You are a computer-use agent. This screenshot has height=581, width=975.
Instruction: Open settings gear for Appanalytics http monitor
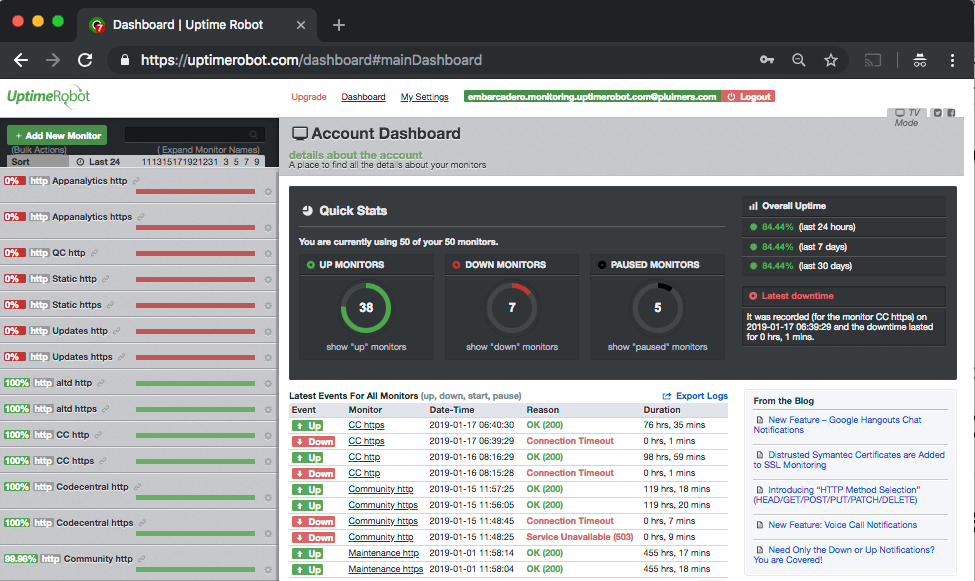268,191
